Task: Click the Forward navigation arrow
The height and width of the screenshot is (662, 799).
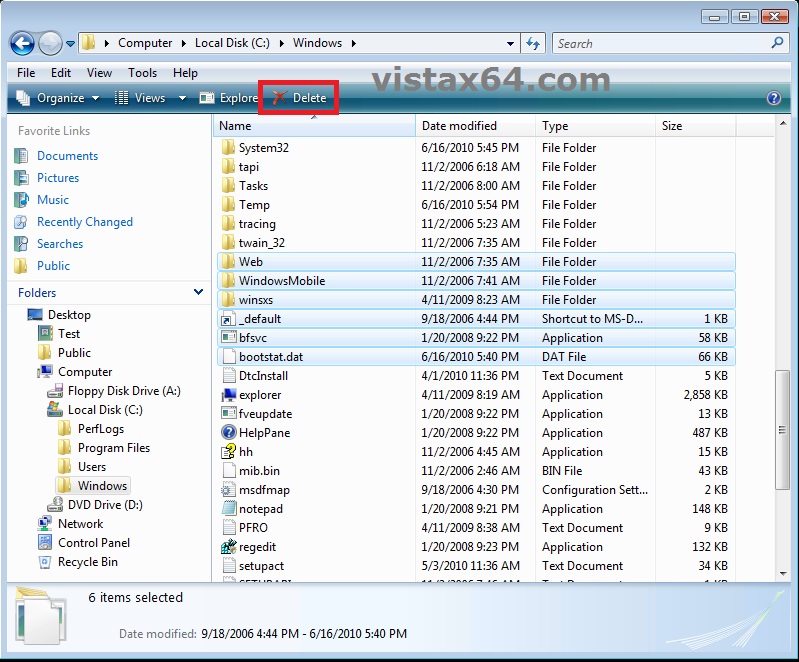Action: [x=50, y=44]
